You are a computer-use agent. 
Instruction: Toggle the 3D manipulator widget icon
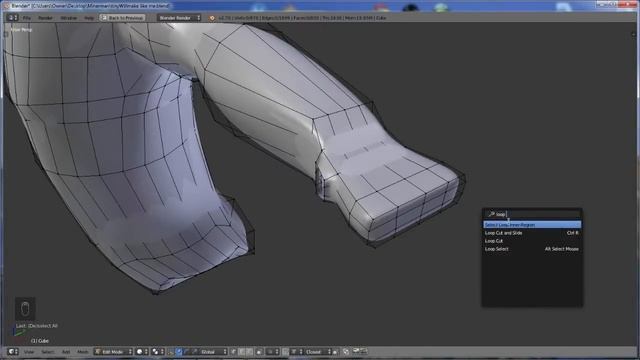click(171, 351)
